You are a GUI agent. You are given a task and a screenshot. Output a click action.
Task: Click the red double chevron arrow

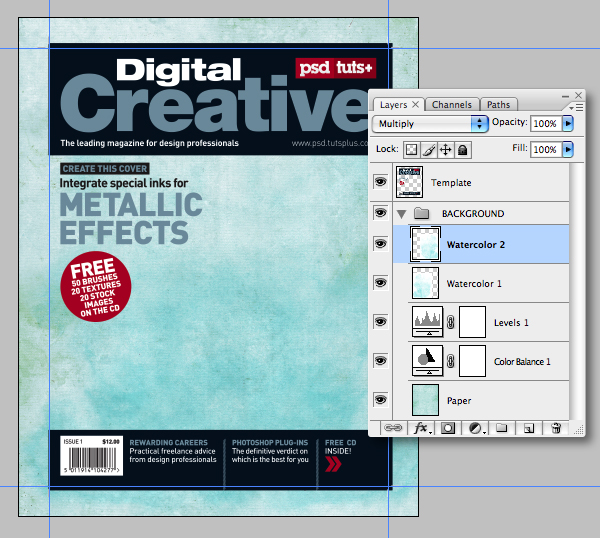(x=333, y=464)
